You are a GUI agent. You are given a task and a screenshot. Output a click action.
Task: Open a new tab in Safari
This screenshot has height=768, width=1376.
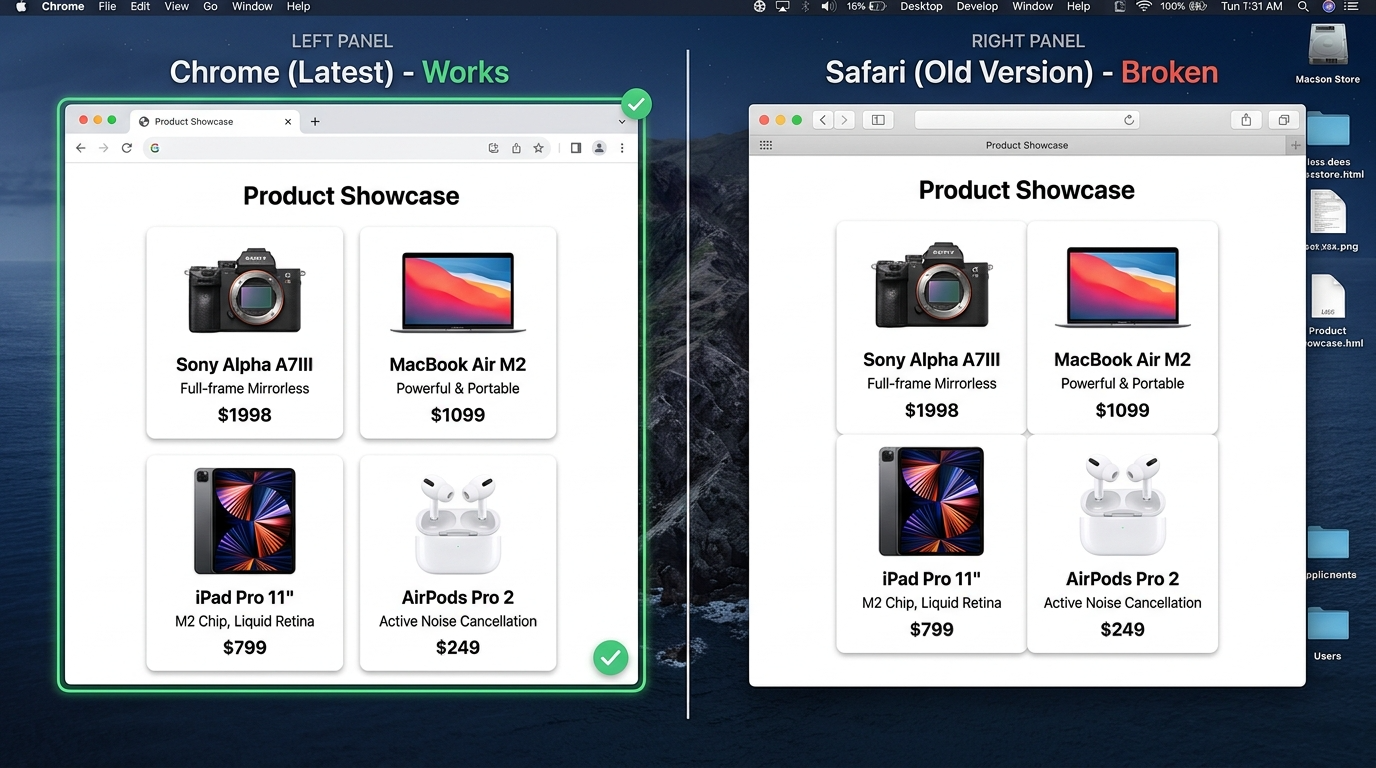click(x=1296, y=145)
